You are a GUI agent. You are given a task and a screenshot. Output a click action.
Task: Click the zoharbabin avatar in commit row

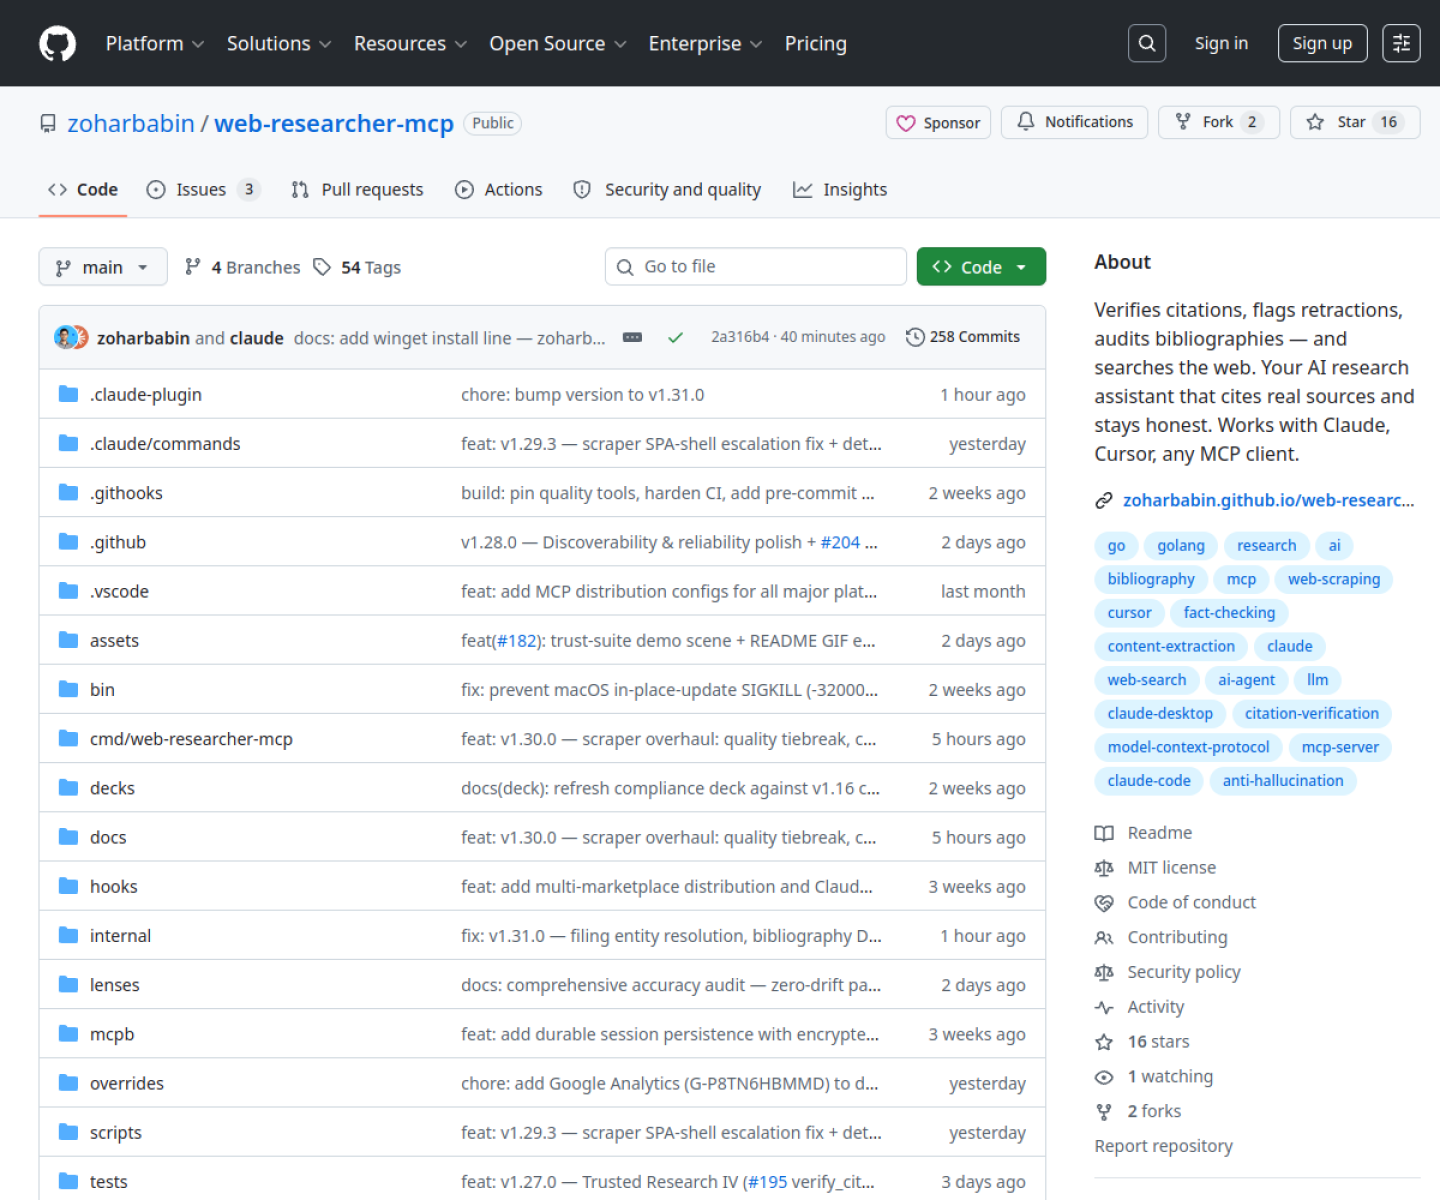click(65, 337)
